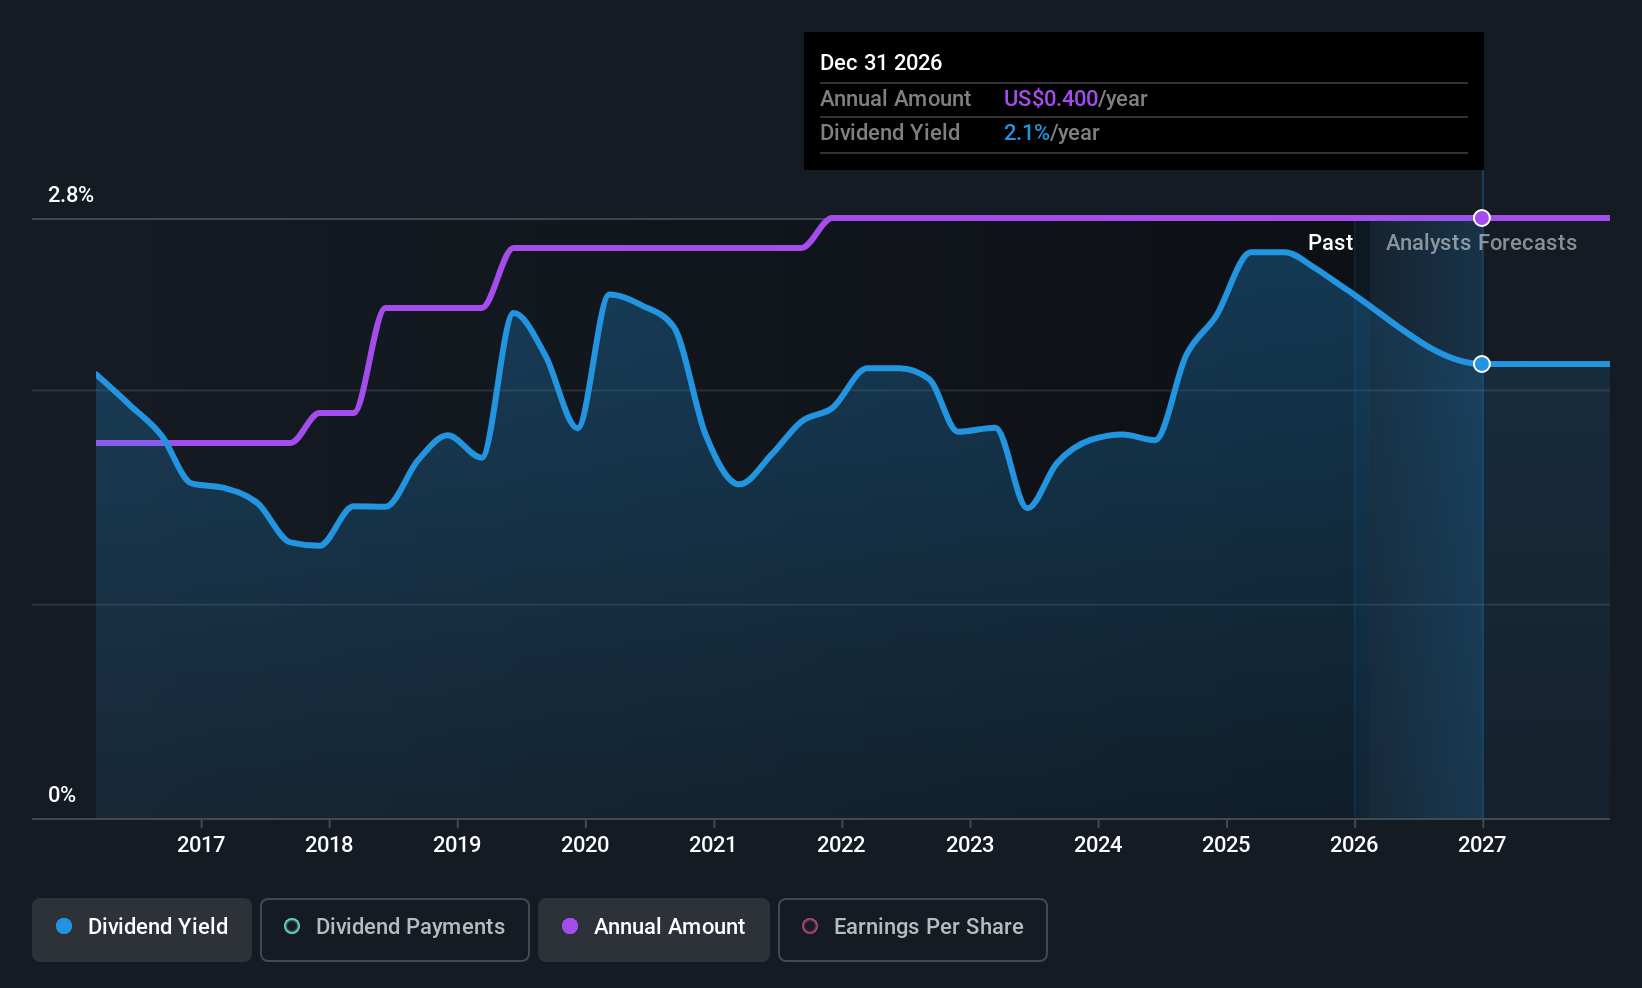
Task: Click the US$0.400/year tooltip value
Action: pos(1076,99)
